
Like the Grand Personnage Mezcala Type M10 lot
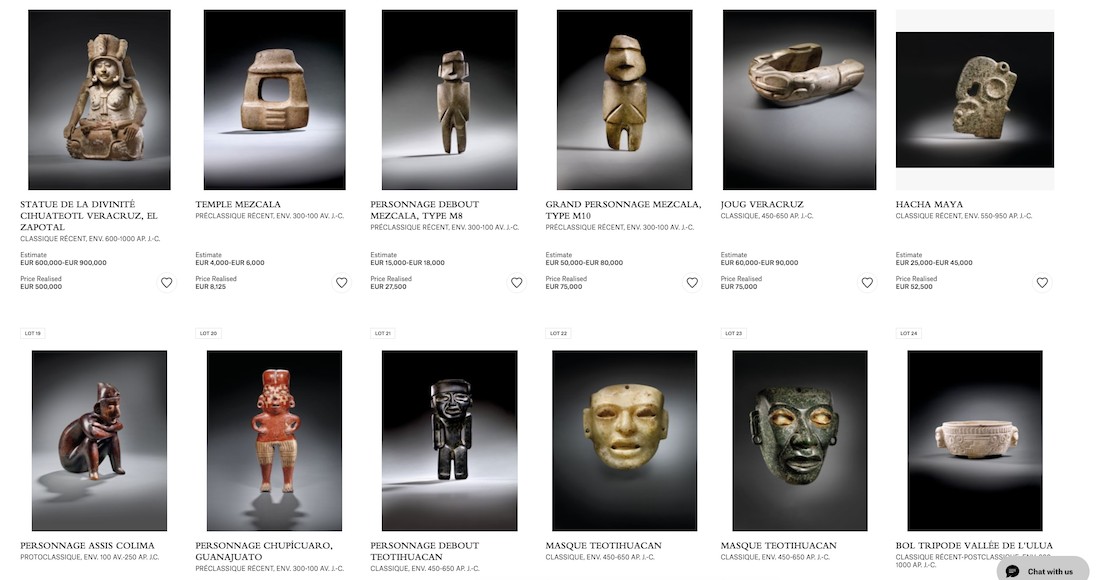coord(692,283)
